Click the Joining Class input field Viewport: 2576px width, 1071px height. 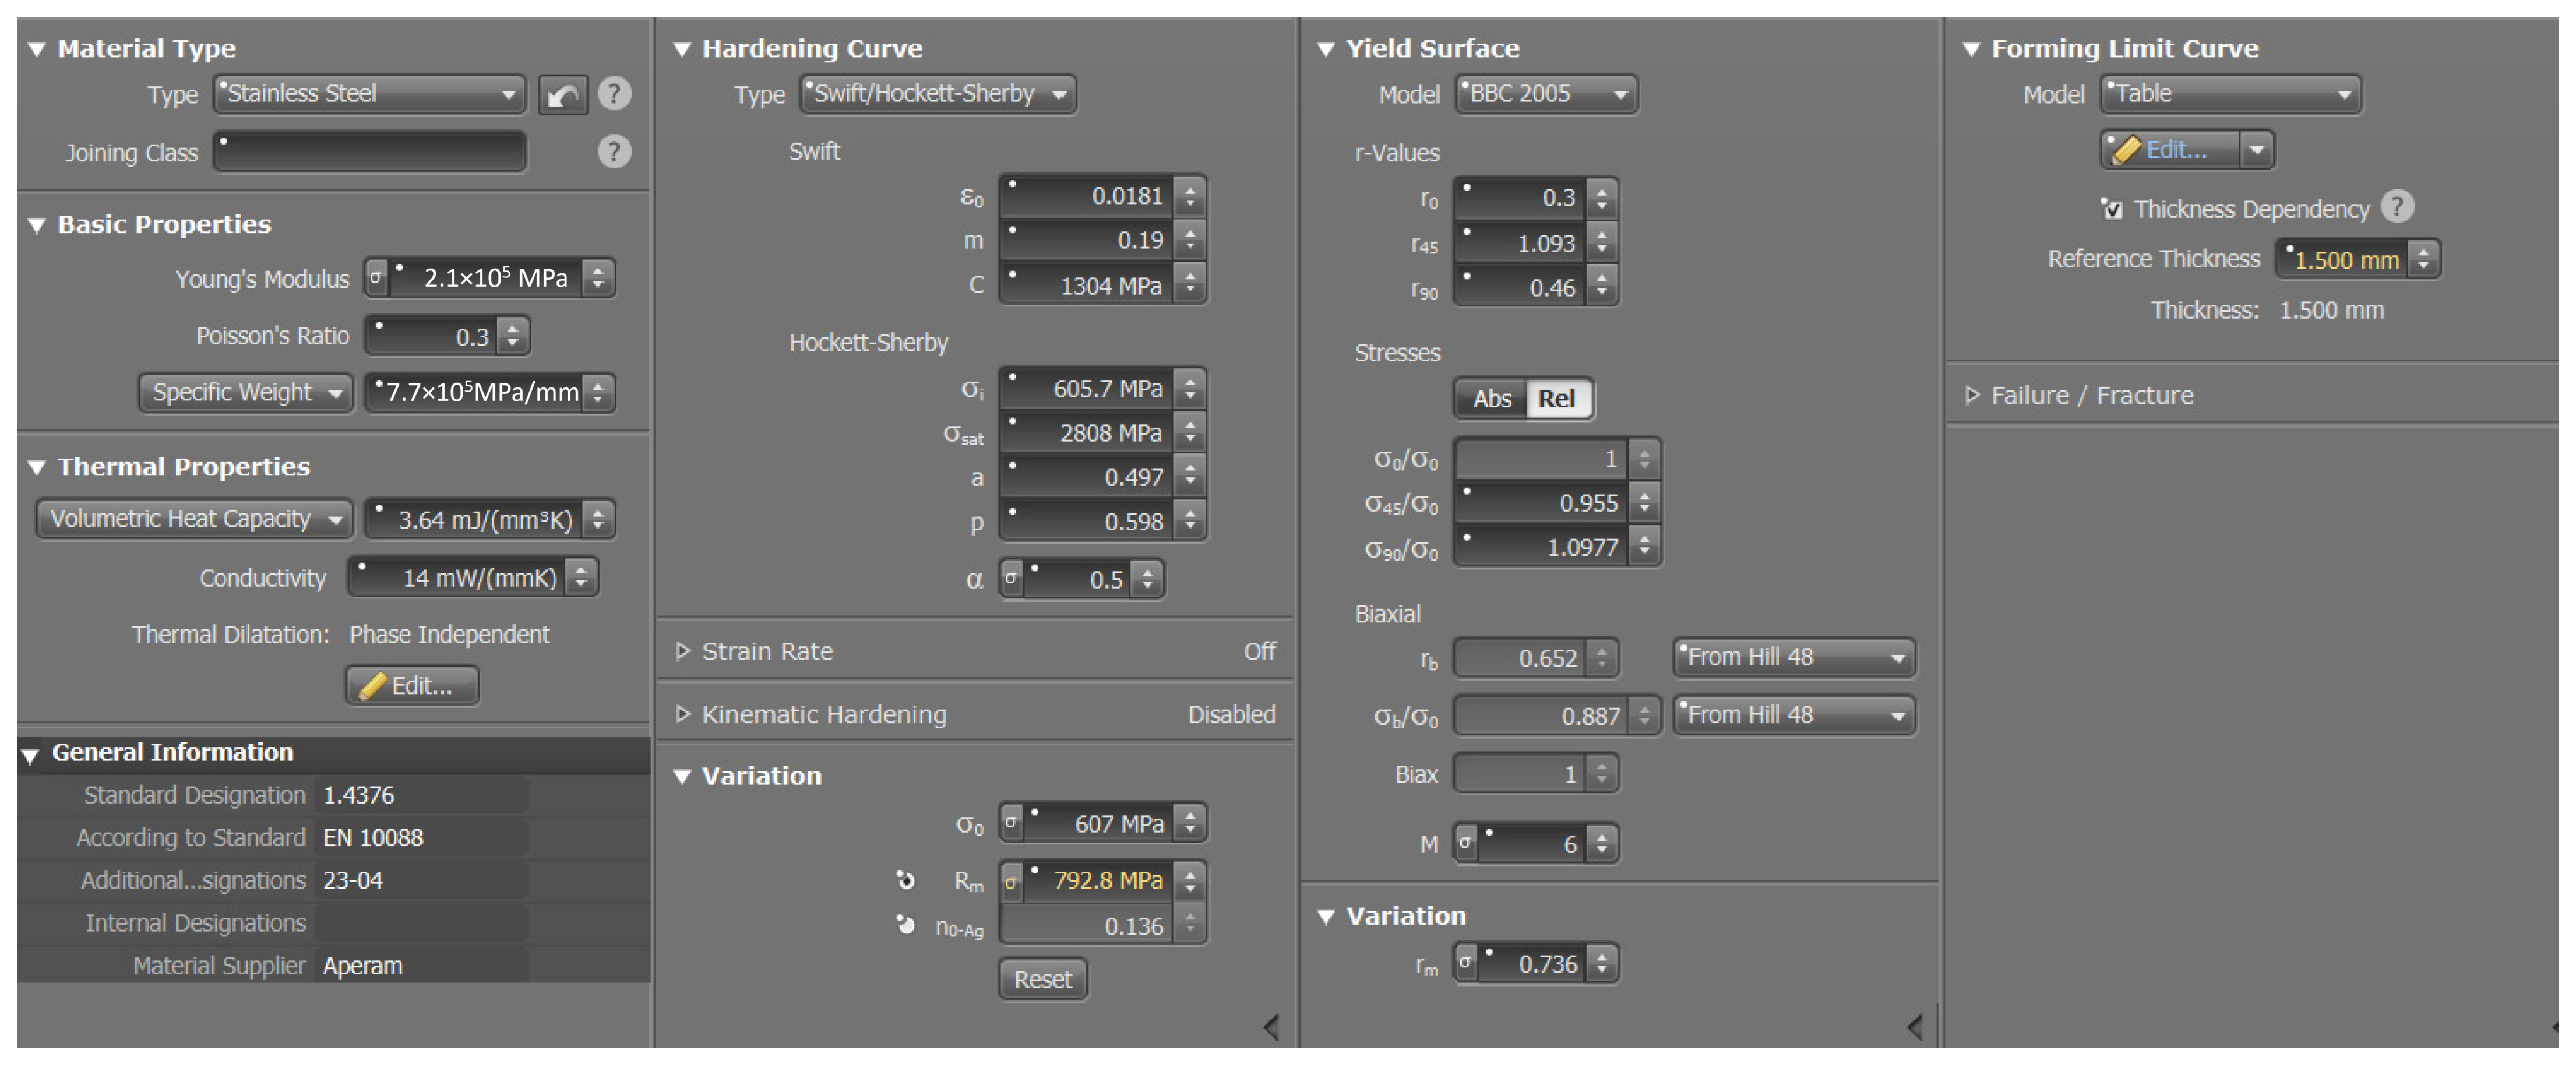click(369, 152)
